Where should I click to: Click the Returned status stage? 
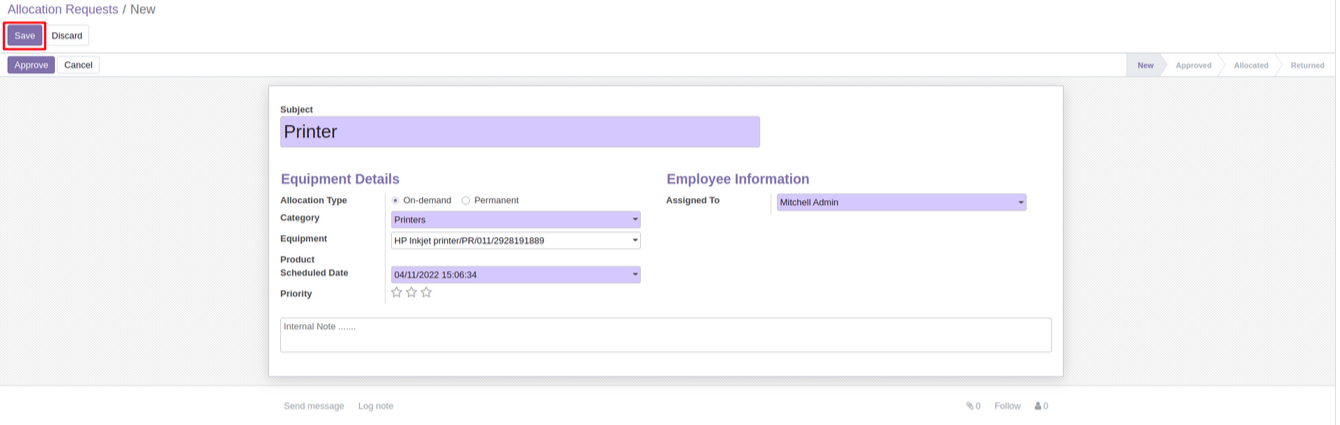coord(1307,66)
